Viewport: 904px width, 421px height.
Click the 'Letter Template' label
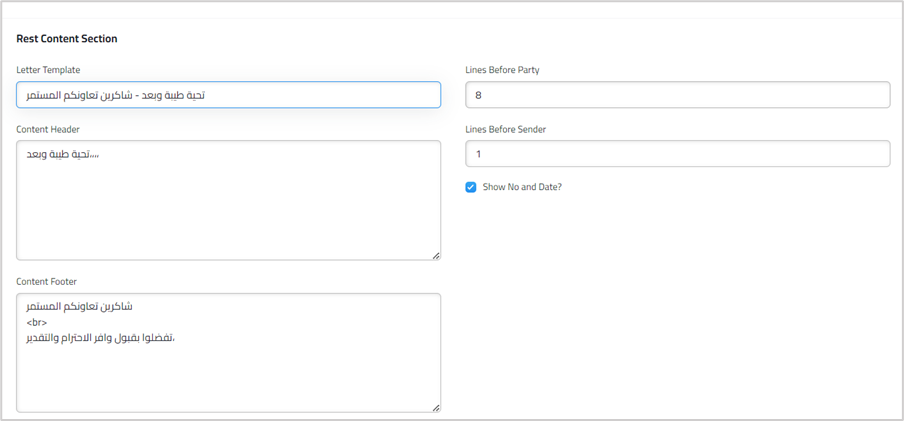(x=48, y=70)
